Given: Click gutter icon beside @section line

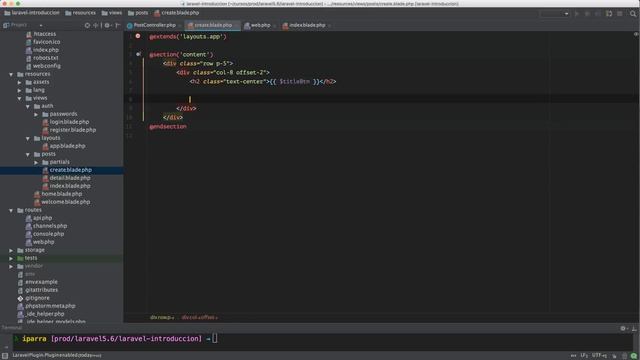Looking at the screenshot, I should (x=138, y=54).
